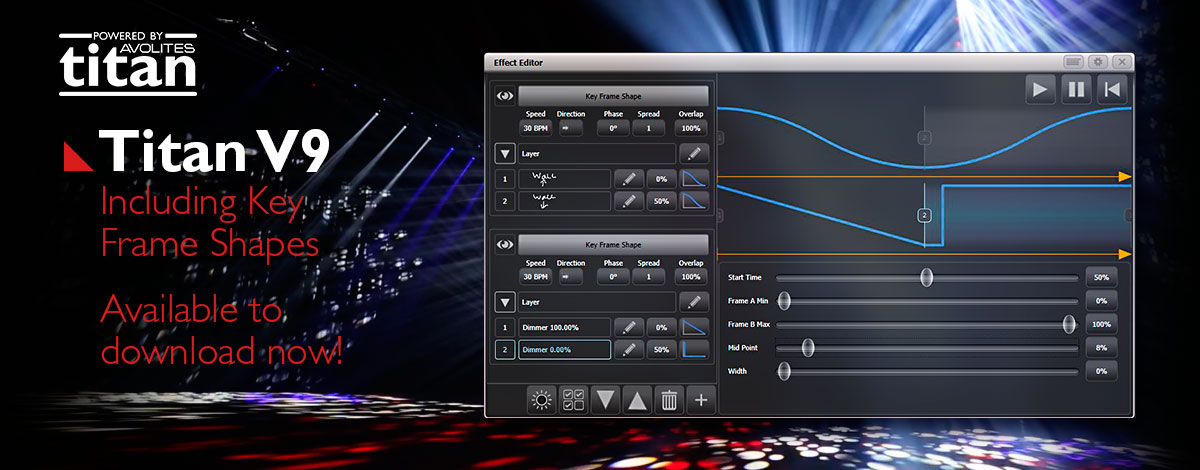1200x470 pixels.
Task: Click the Frame B Max 100% value box
Action: (1102, 324)
